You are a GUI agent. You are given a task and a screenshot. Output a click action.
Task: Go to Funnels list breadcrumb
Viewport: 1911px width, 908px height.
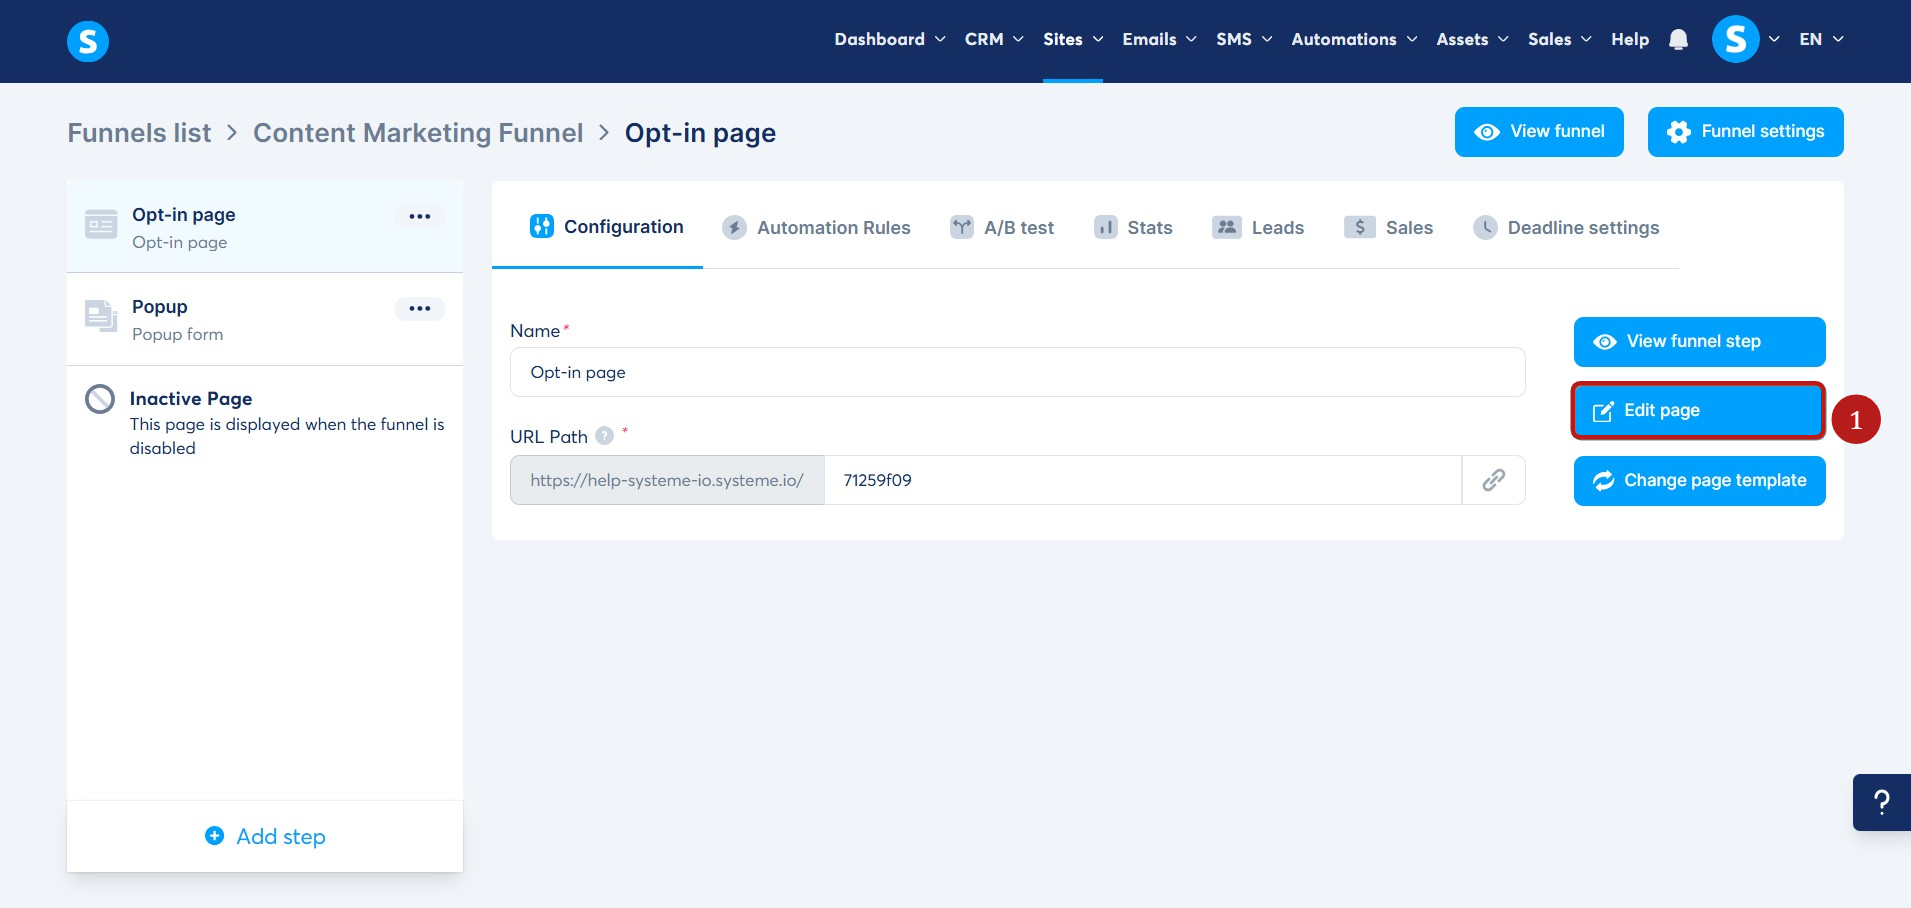(x=139, y=133)
